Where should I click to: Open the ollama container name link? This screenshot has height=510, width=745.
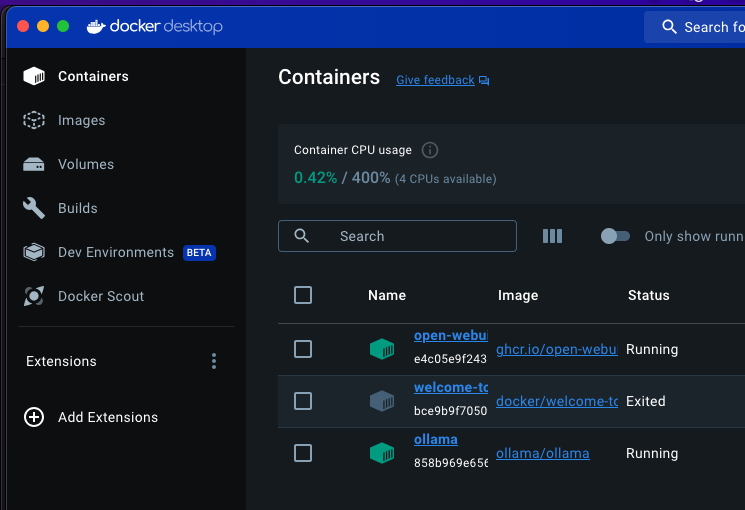436,440
